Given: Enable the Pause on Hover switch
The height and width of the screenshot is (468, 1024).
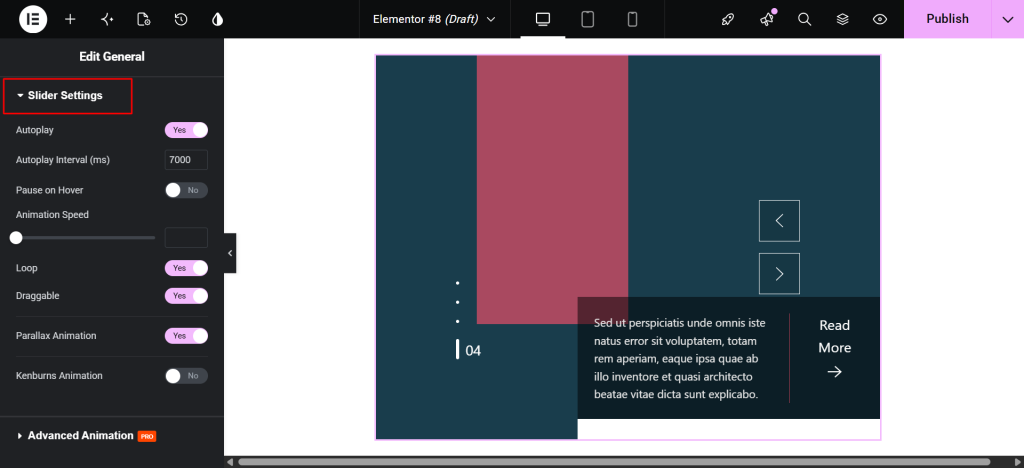Looking at the screenshot, I should 186,190.
